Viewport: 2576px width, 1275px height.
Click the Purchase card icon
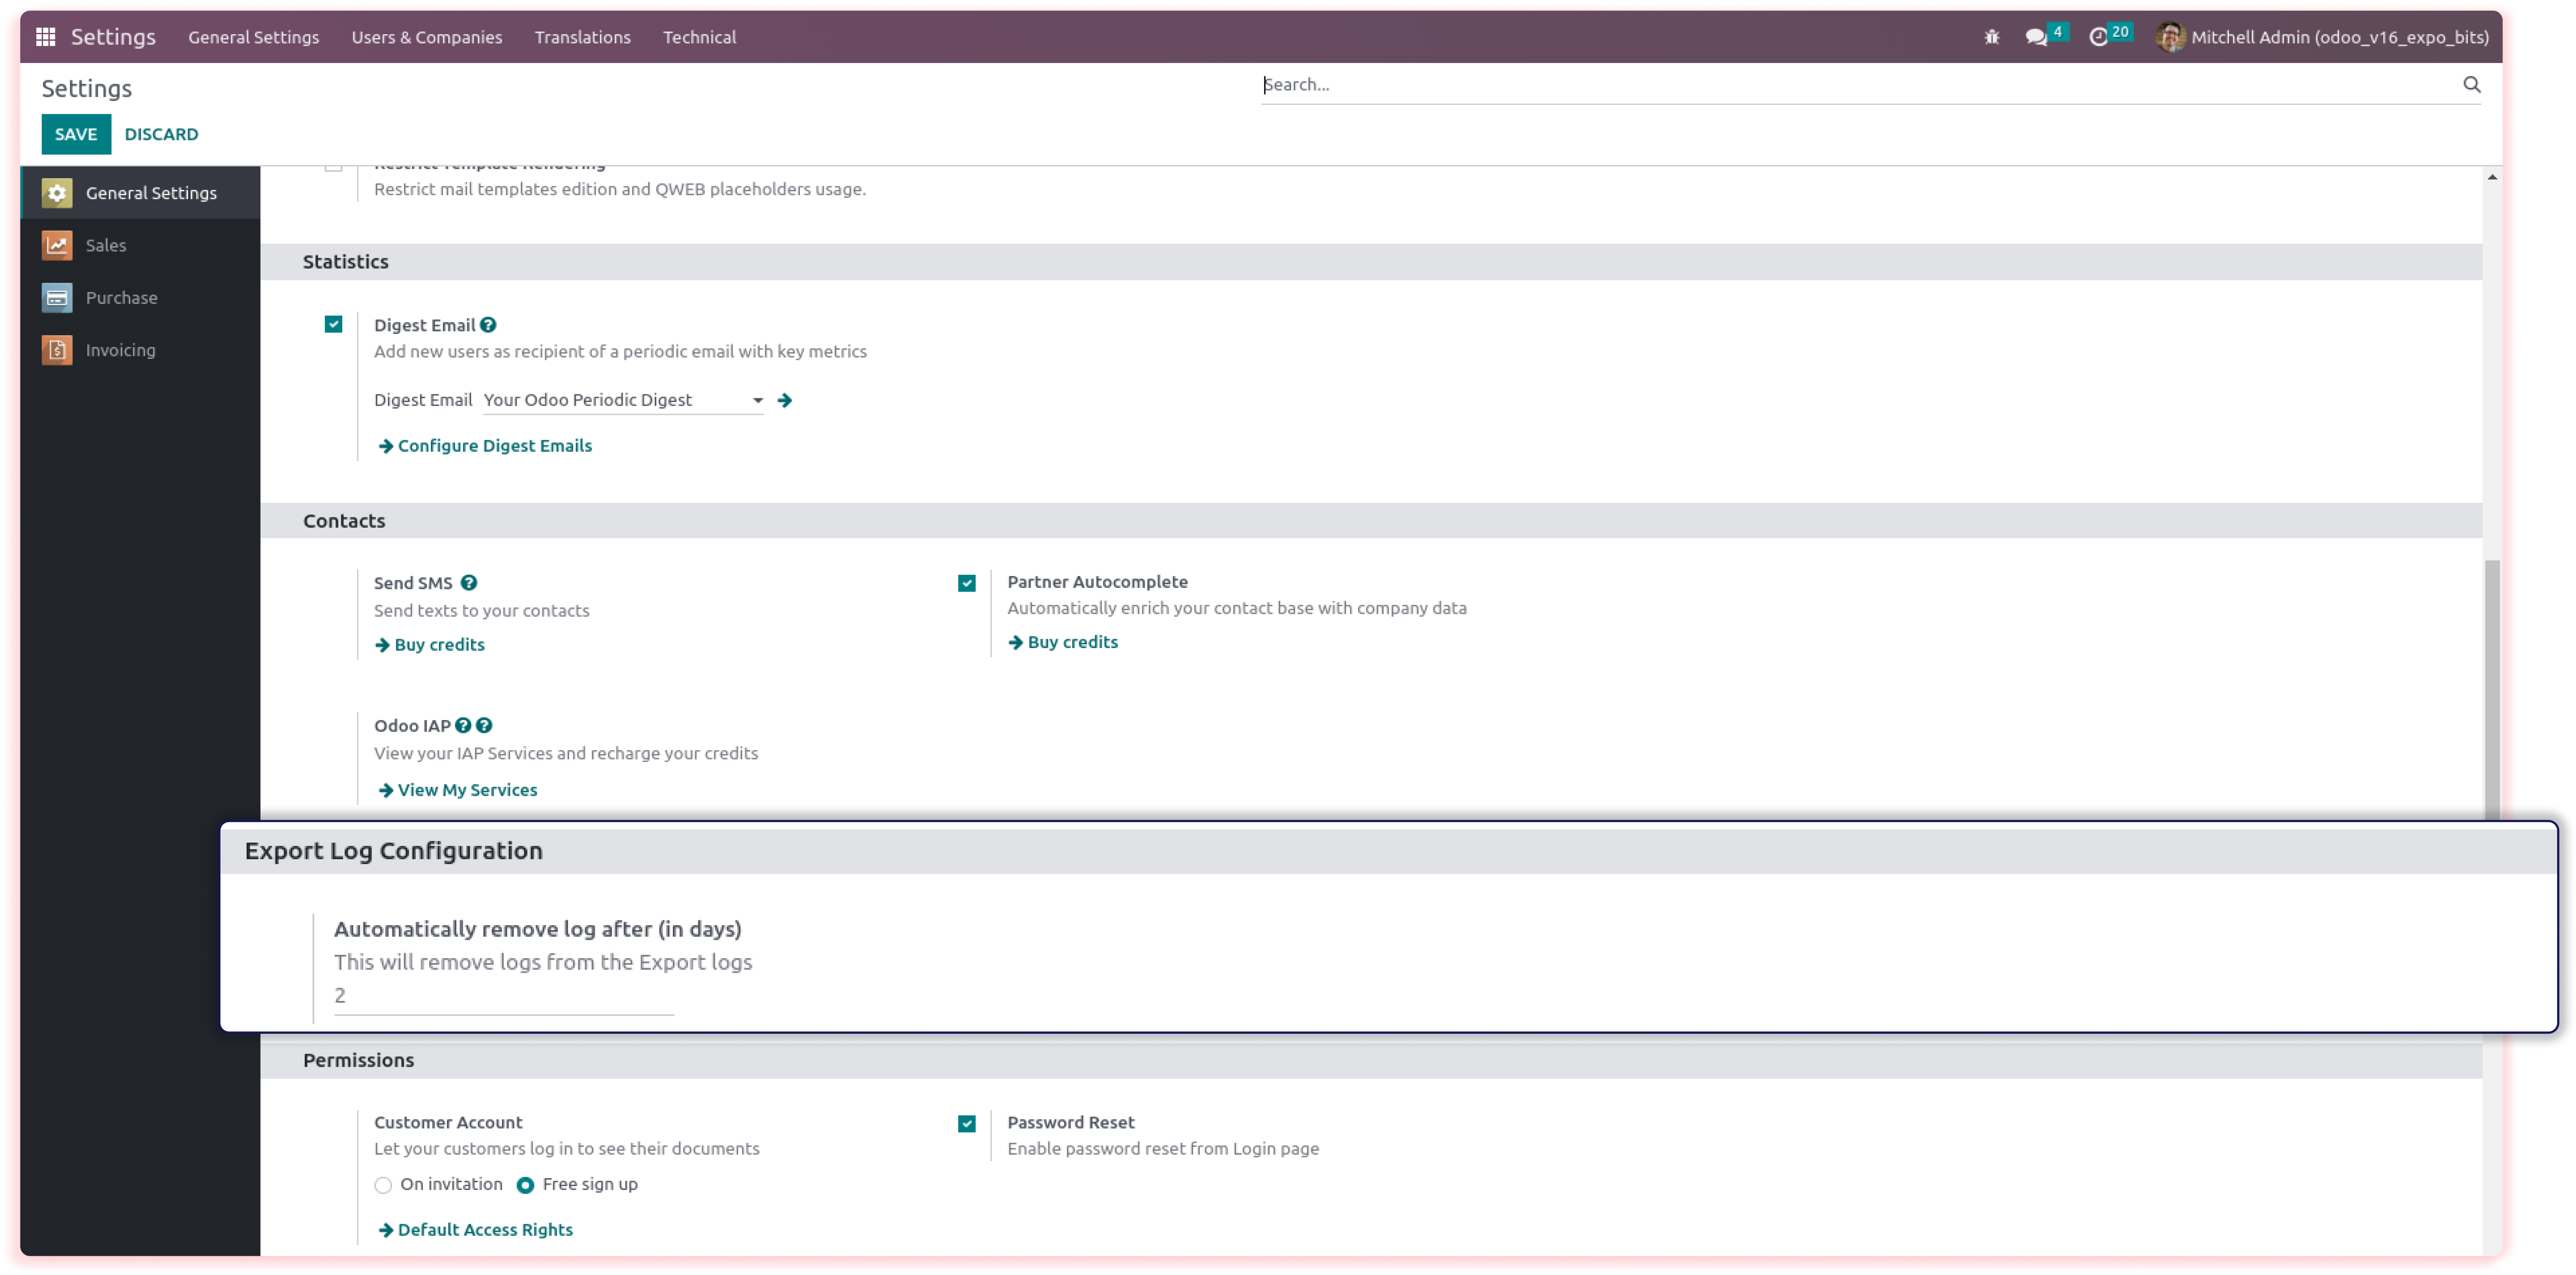pyautogui.click(x=57, y=297)
